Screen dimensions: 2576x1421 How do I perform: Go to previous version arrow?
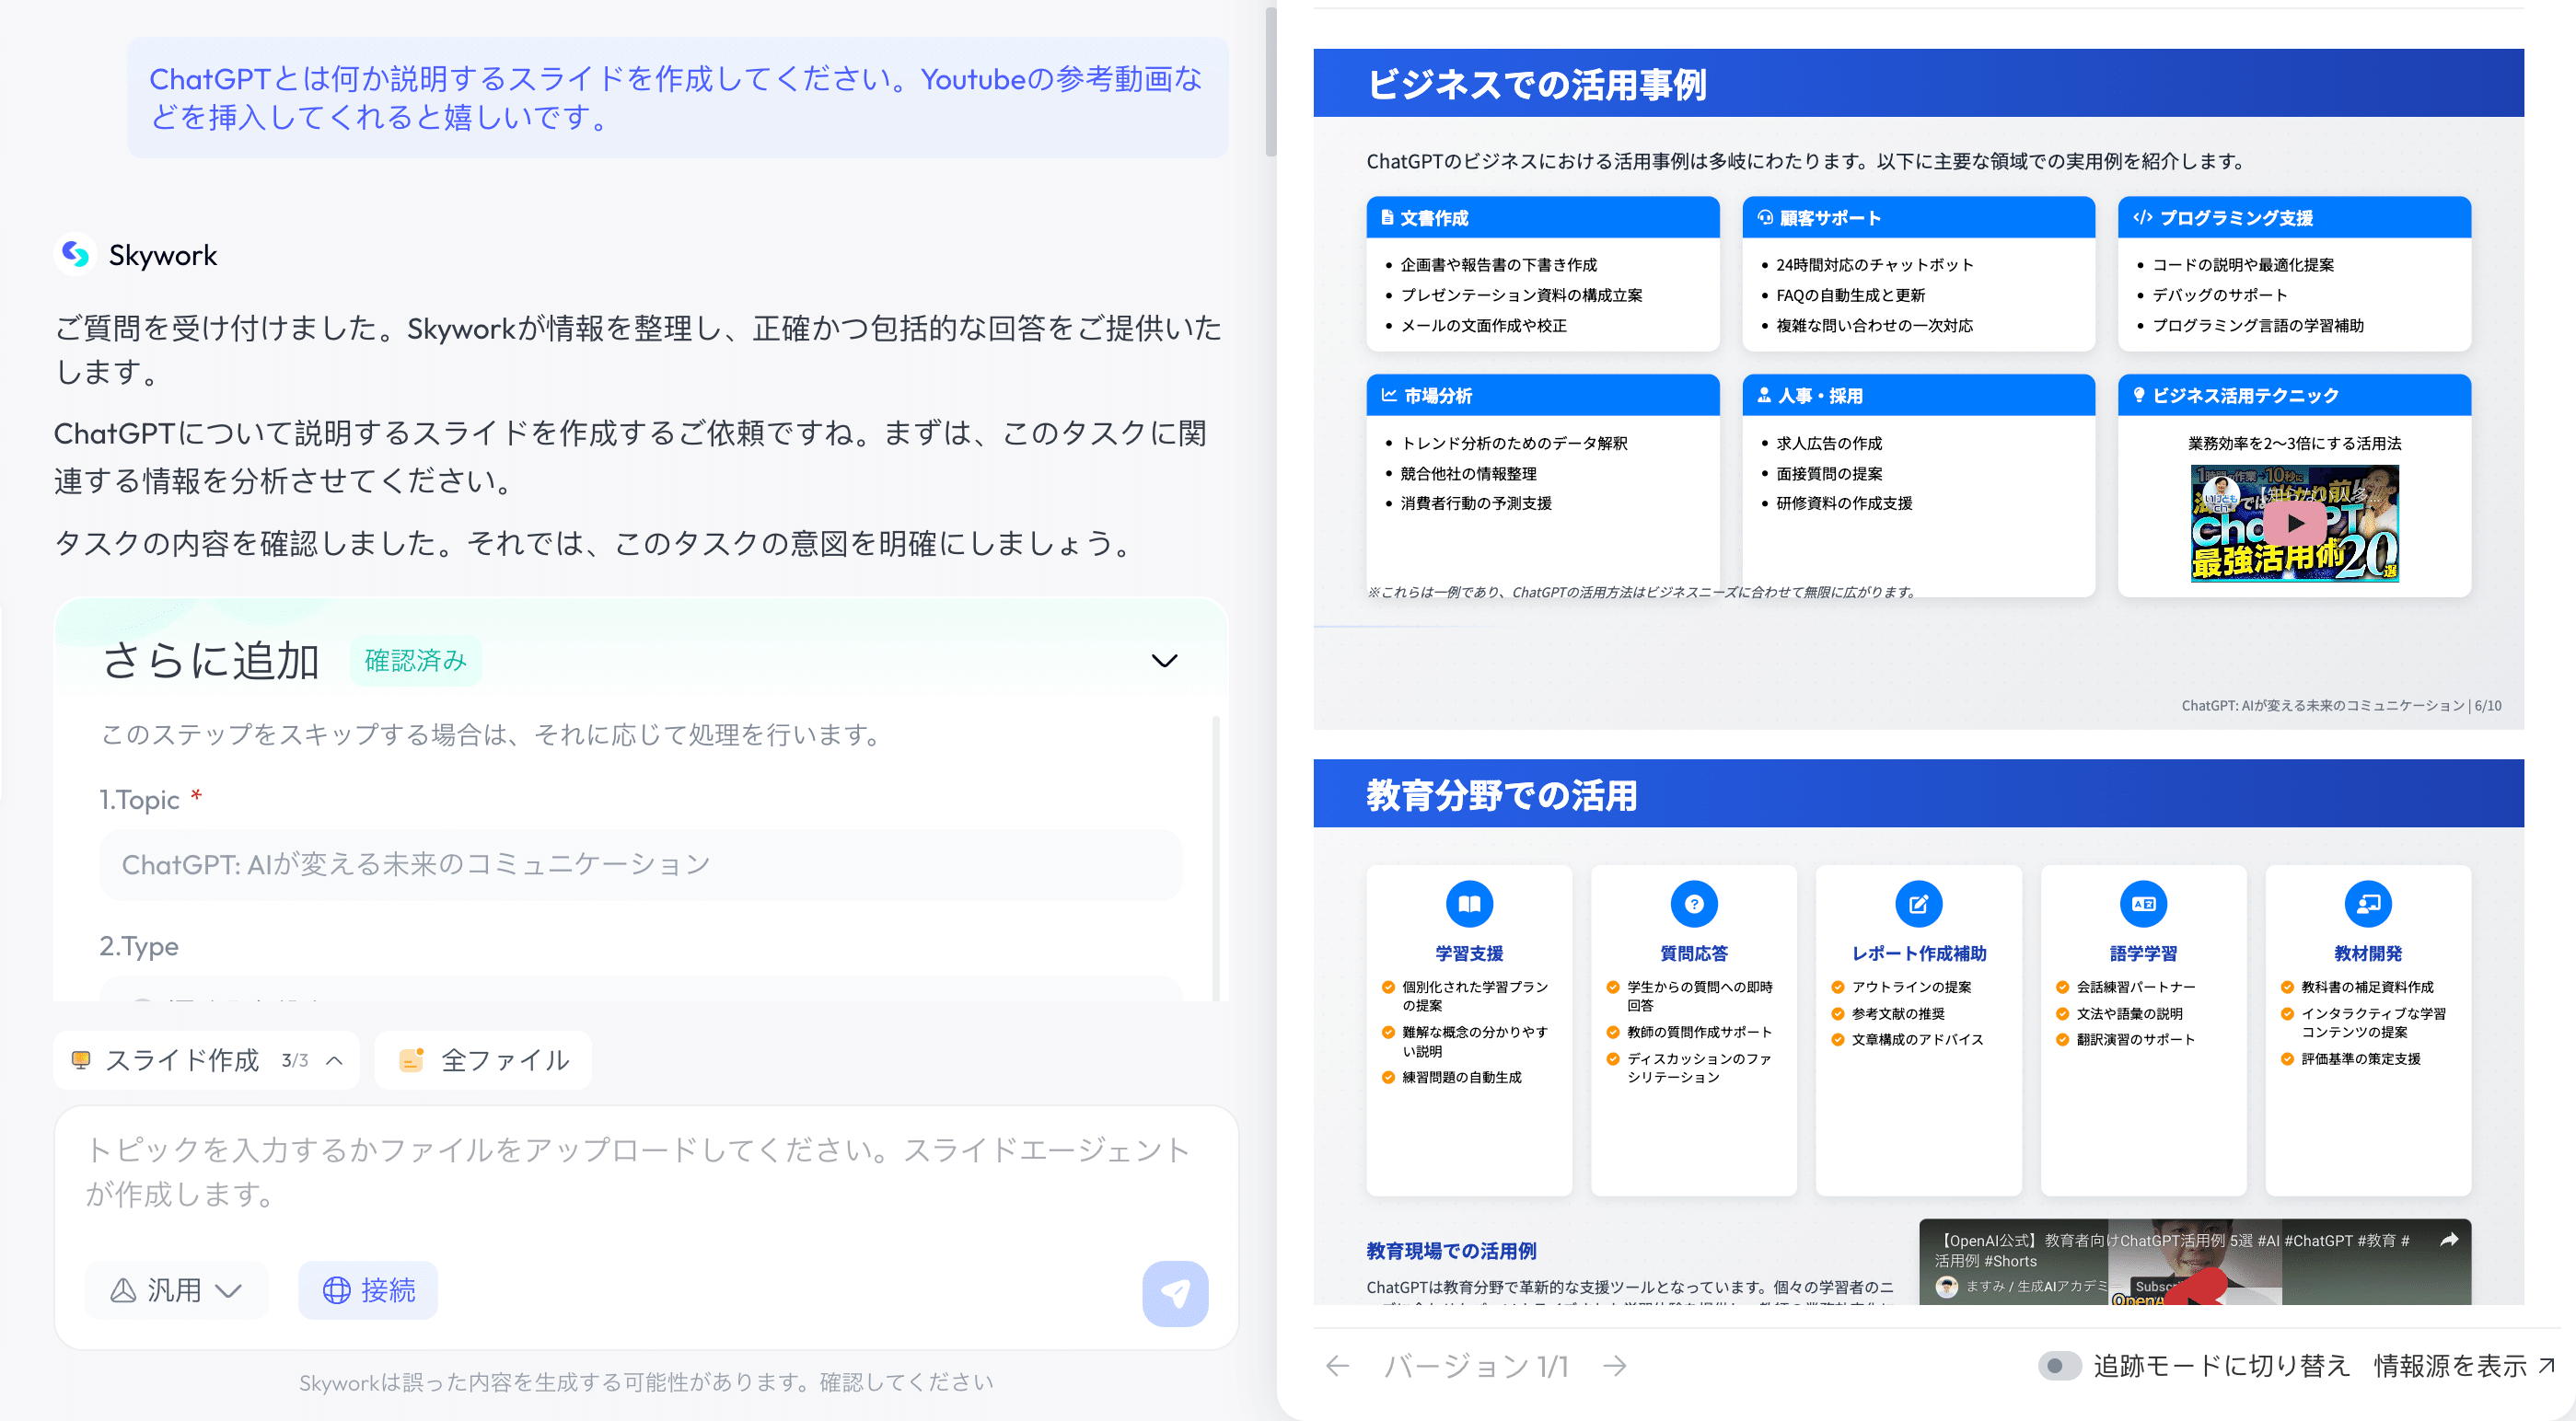[1337, 1365]
